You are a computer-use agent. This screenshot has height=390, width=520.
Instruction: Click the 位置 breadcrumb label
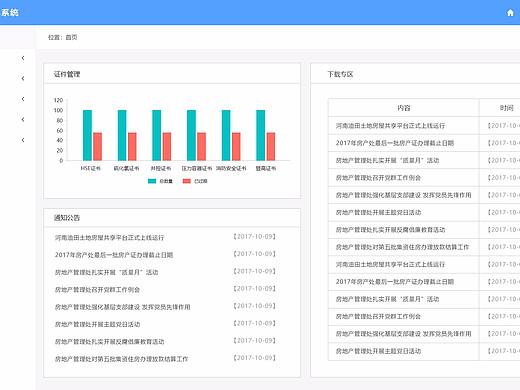(54, 37)
